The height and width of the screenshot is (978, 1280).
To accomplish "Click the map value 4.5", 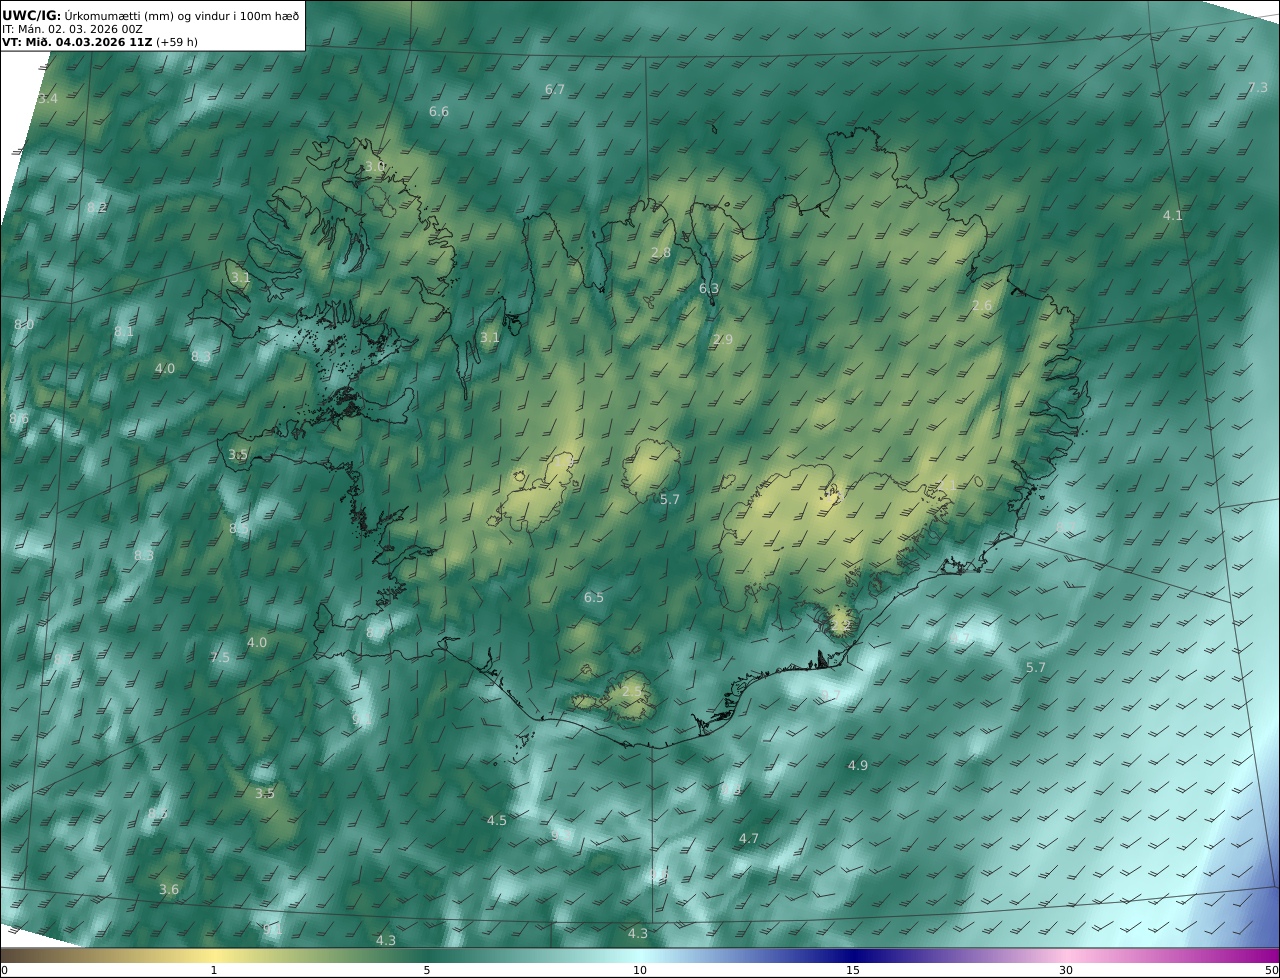I will coord(497,821).
